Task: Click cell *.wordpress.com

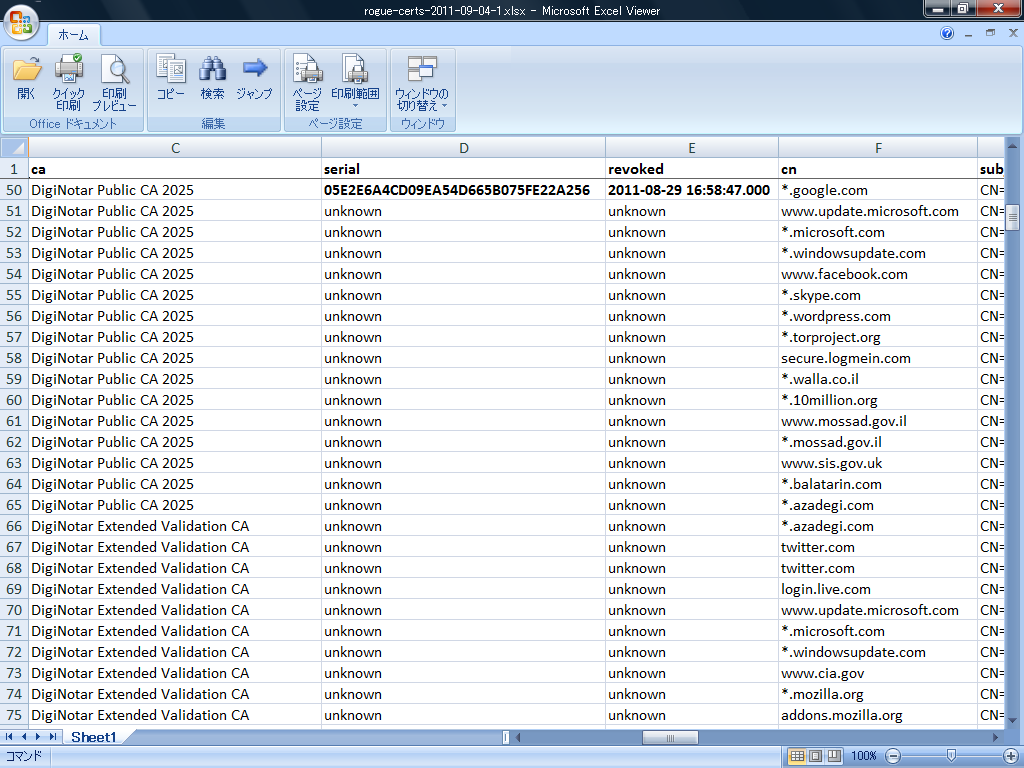Action: tap(878, 316)
